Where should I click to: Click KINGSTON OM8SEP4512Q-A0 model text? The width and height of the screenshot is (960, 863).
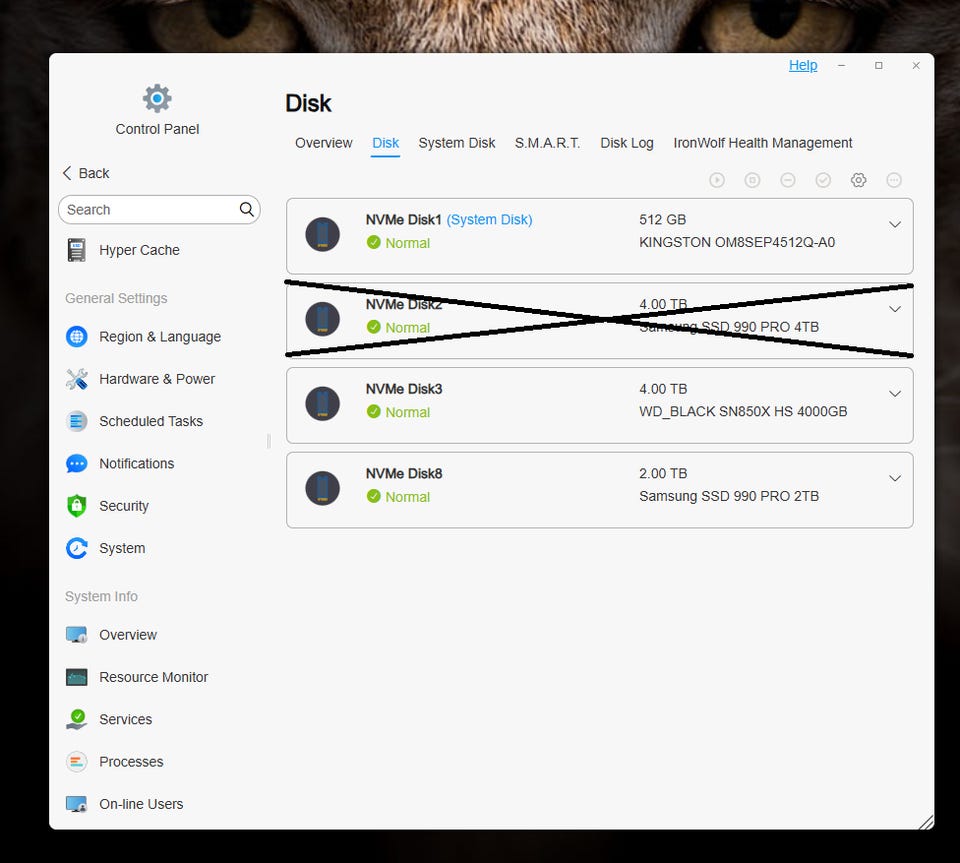[737, 242]
